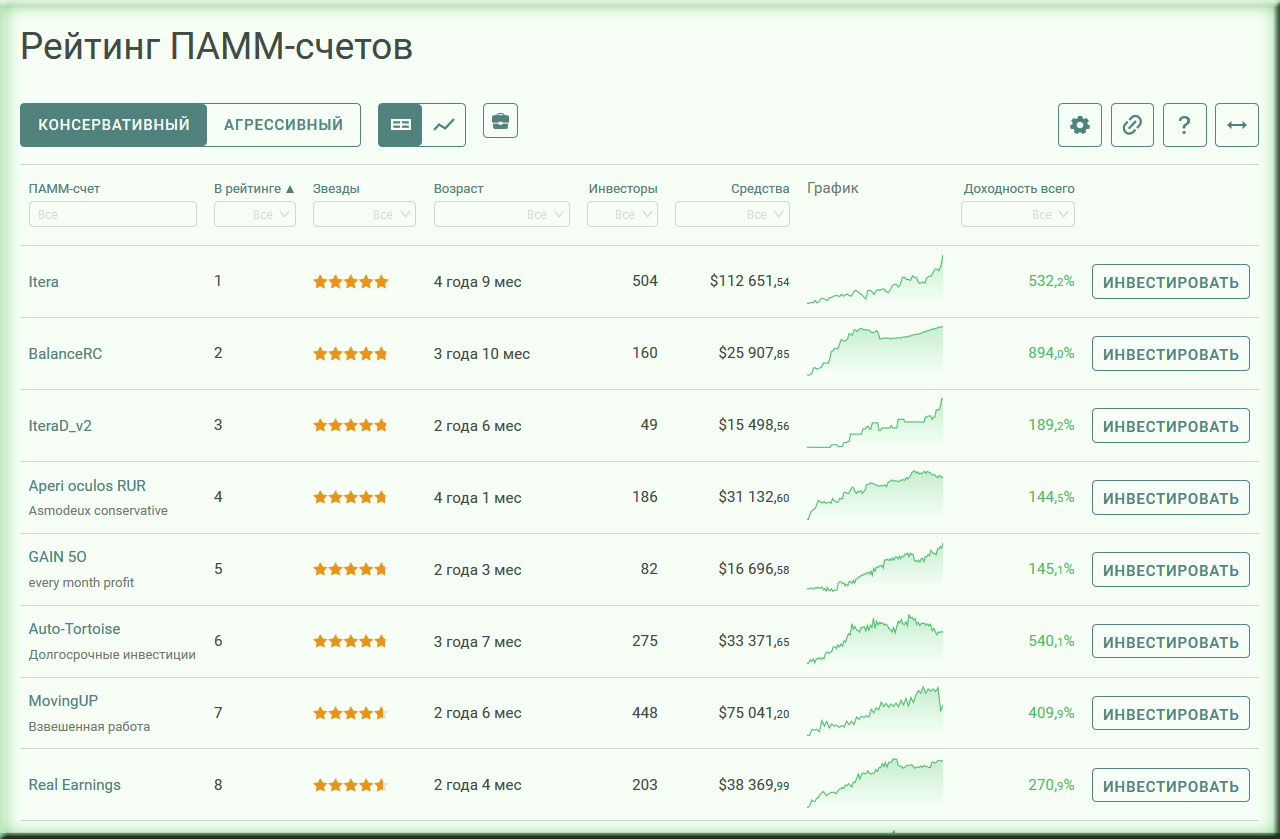
Task: Click Инвестировать button for Itera
Action: tap(1170, 282)
